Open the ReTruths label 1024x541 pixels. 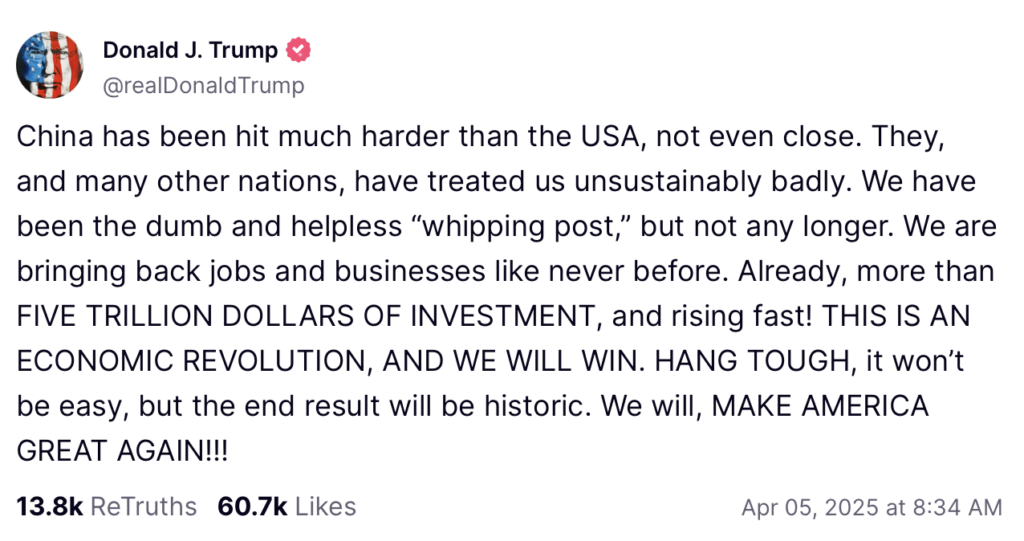click(x=144, y=507)
